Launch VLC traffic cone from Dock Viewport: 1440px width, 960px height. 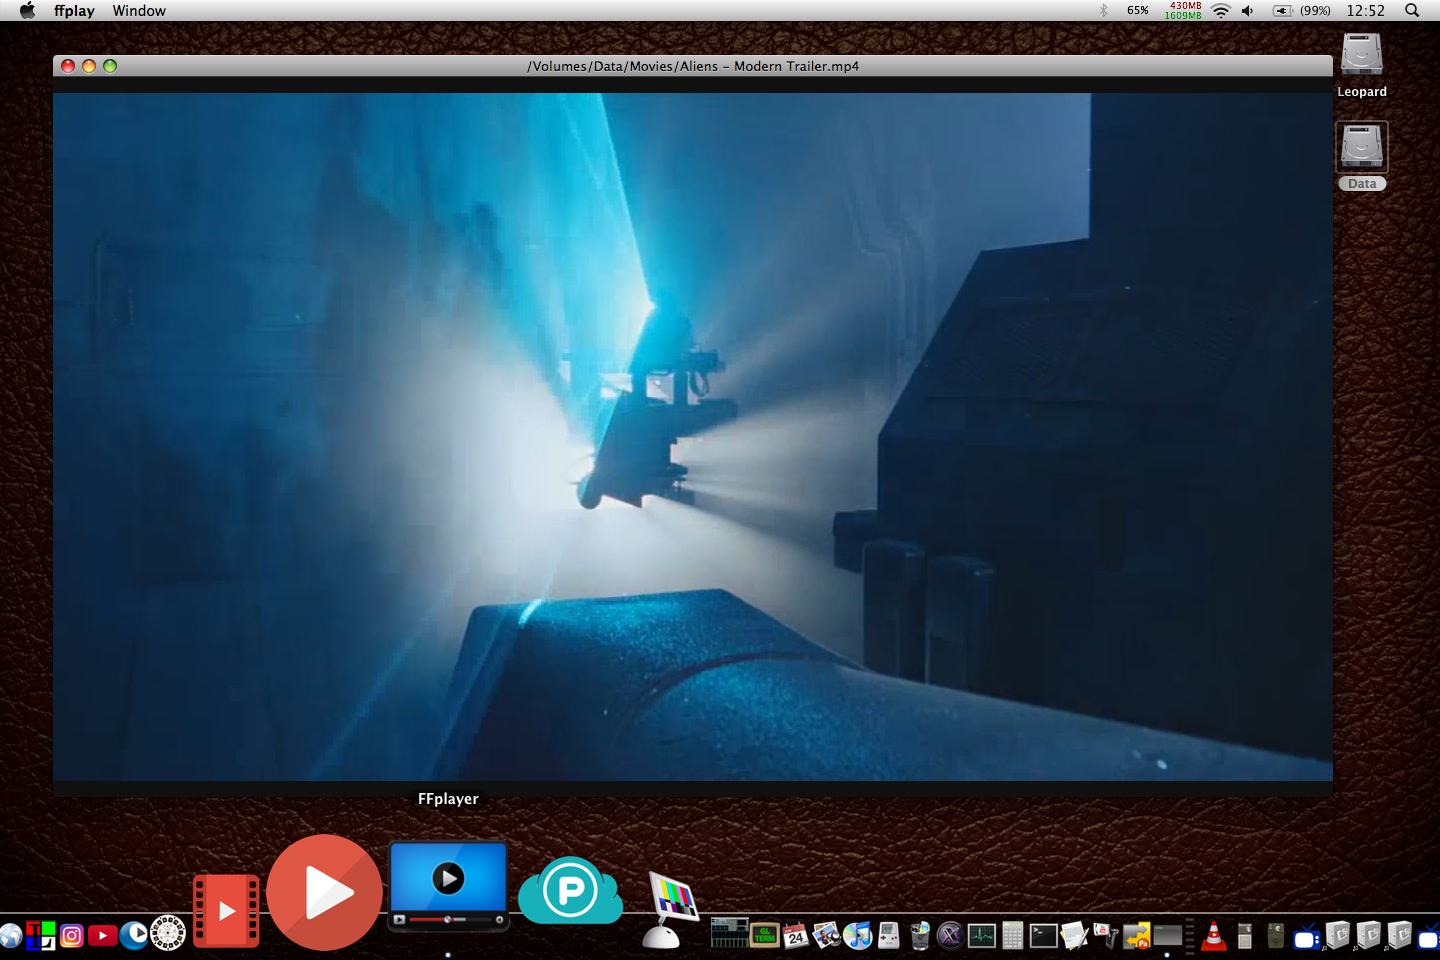pos(1214,935)
